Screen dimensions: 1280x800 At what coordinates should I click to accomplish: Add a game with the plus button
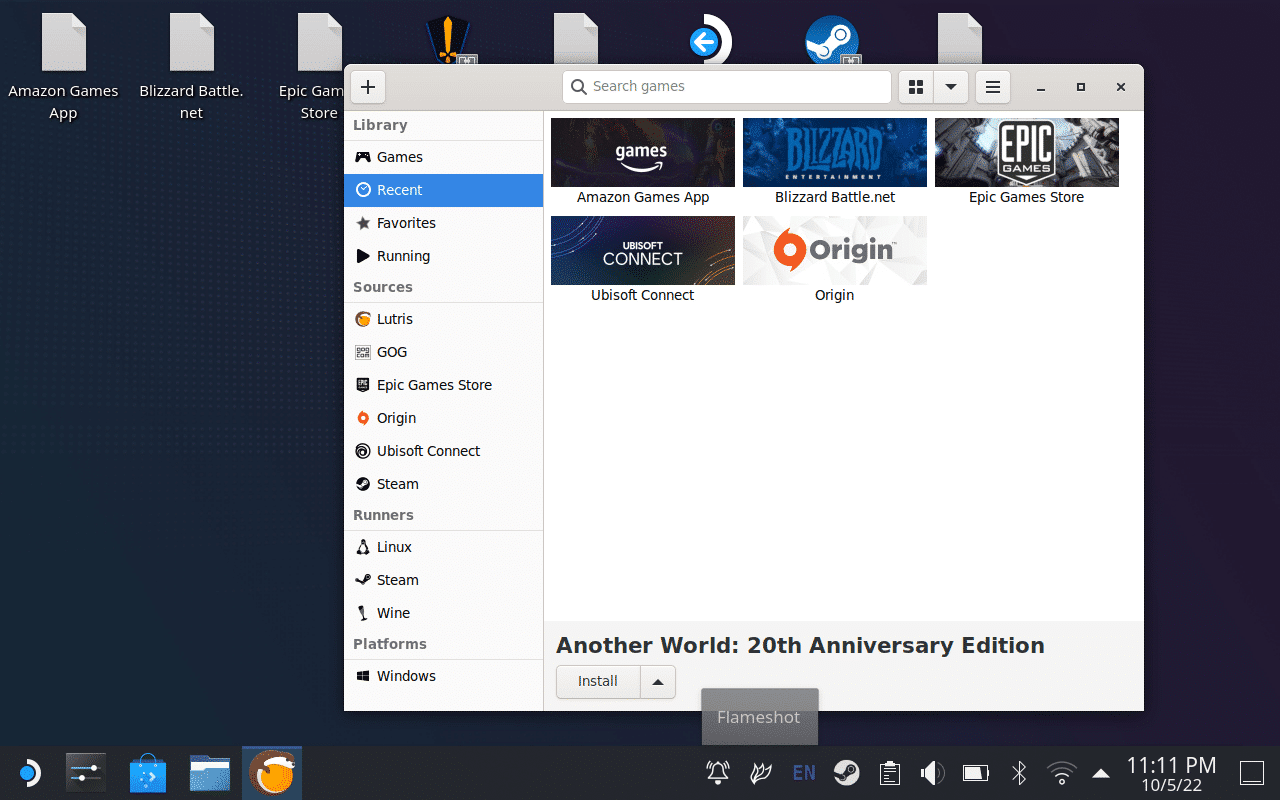point(368,87)
